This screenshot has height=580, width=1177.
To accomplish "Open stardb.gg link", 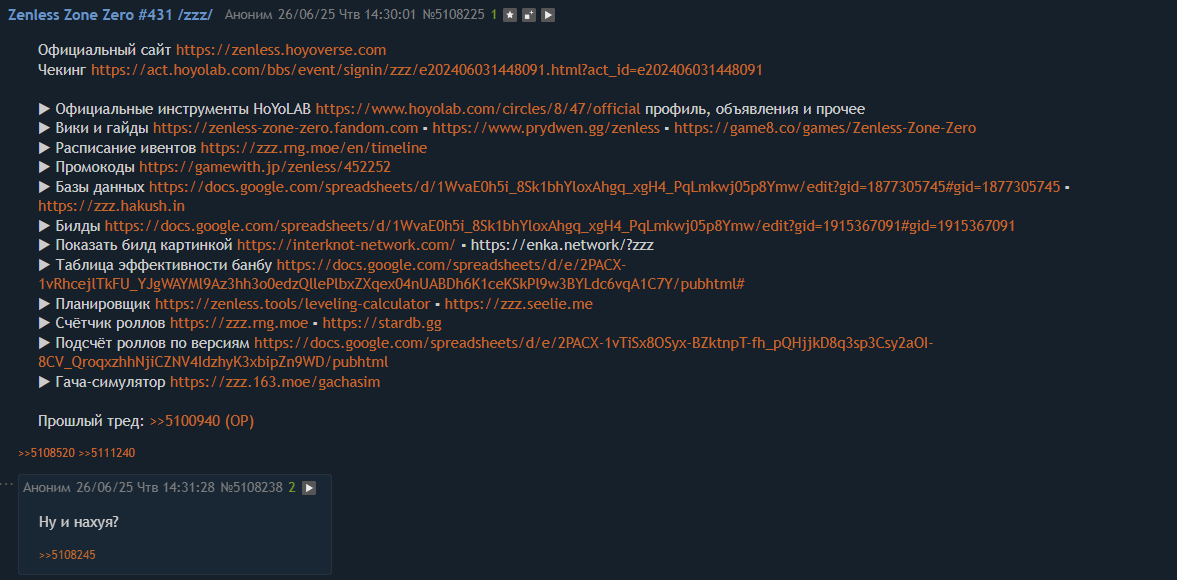I will tap(381, 323).
